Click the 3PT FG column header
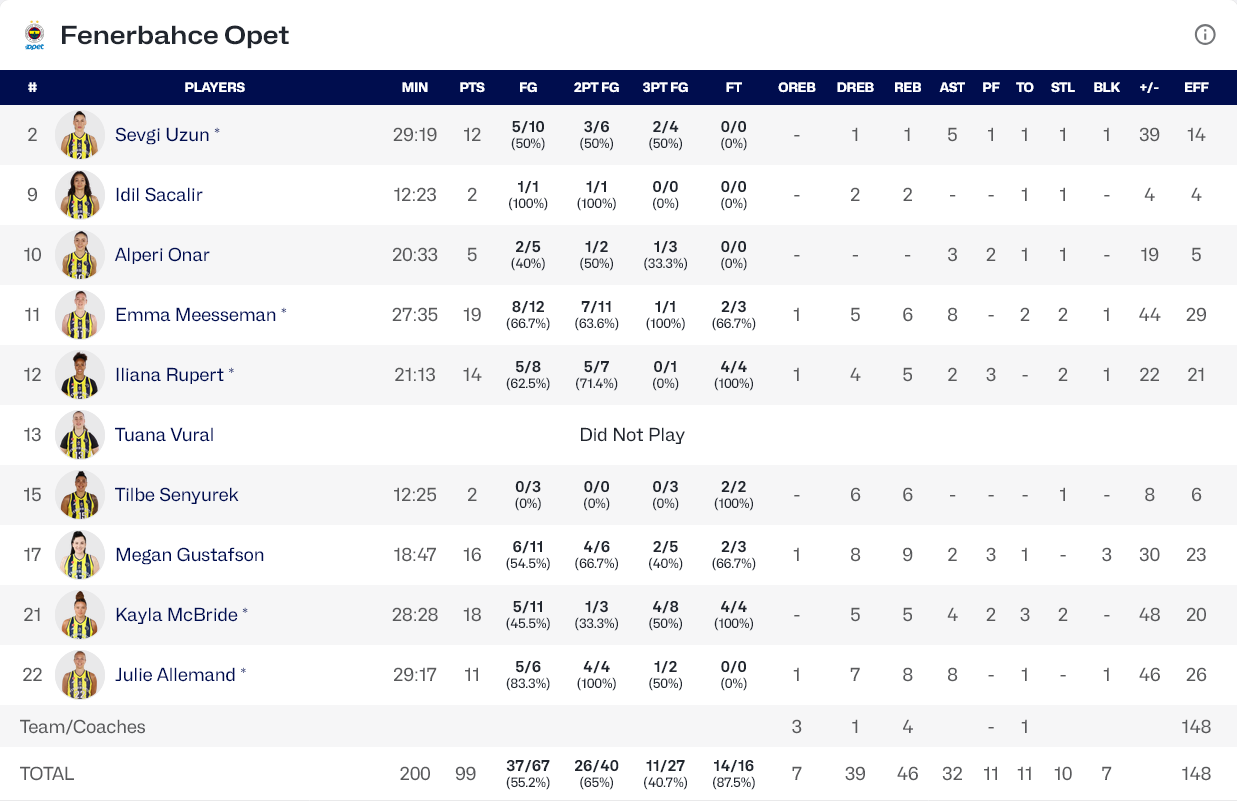 pyautogui.click(x=665, y=87)
